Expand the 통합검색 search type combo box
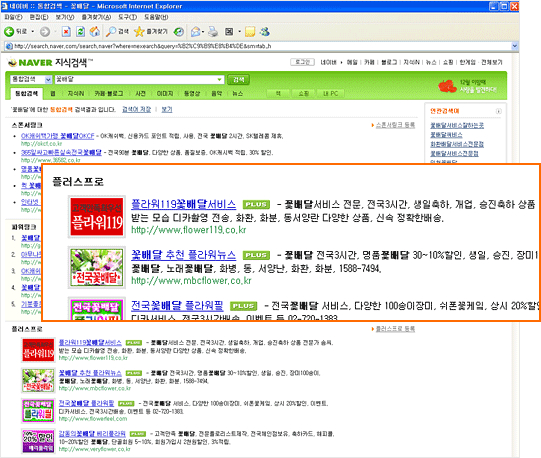 [31, 79]
